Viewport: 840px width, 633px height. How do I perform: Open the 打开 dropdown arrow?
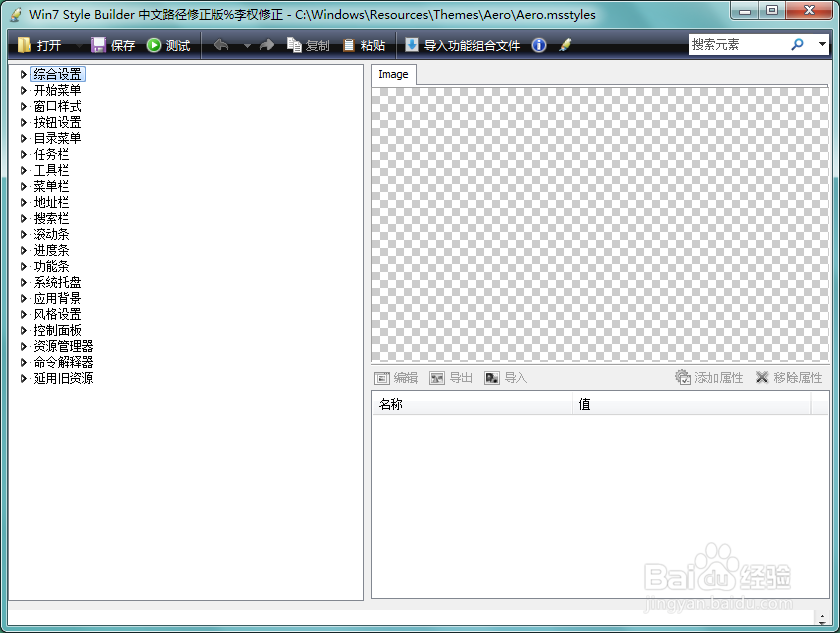coord(79,46)
